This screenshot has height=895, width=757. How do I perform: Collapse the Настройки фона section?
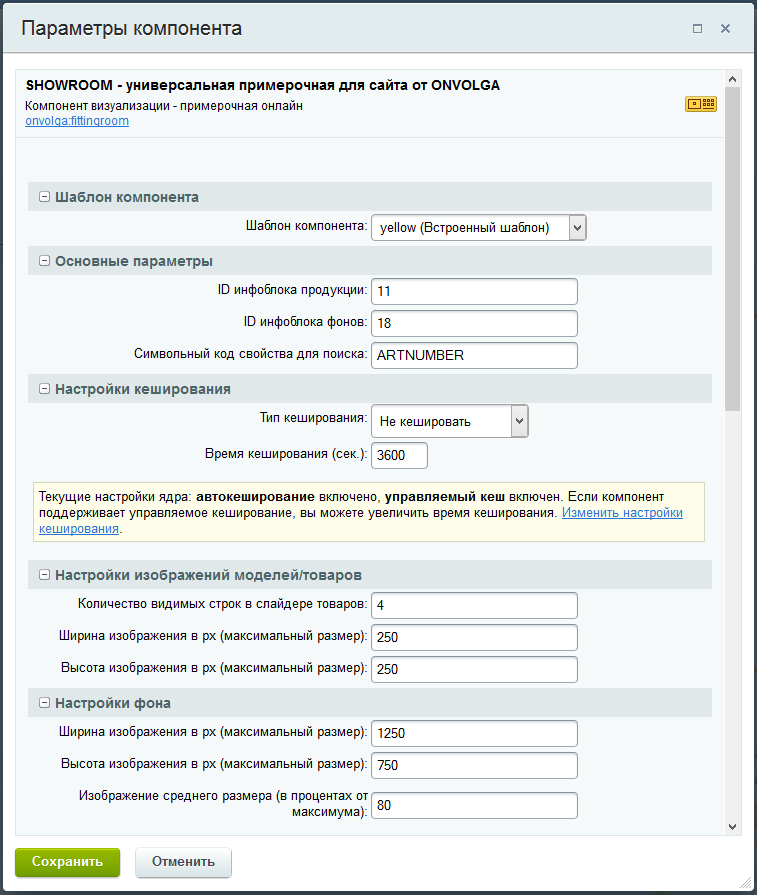click(44, 703)
